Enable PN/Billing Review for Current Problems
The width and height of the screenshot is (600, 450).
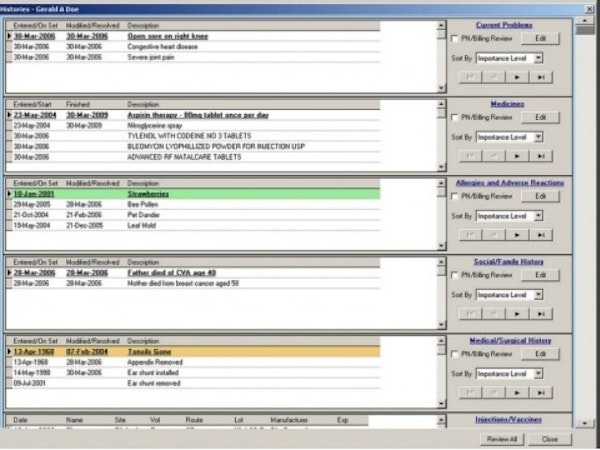click(455, 38)
